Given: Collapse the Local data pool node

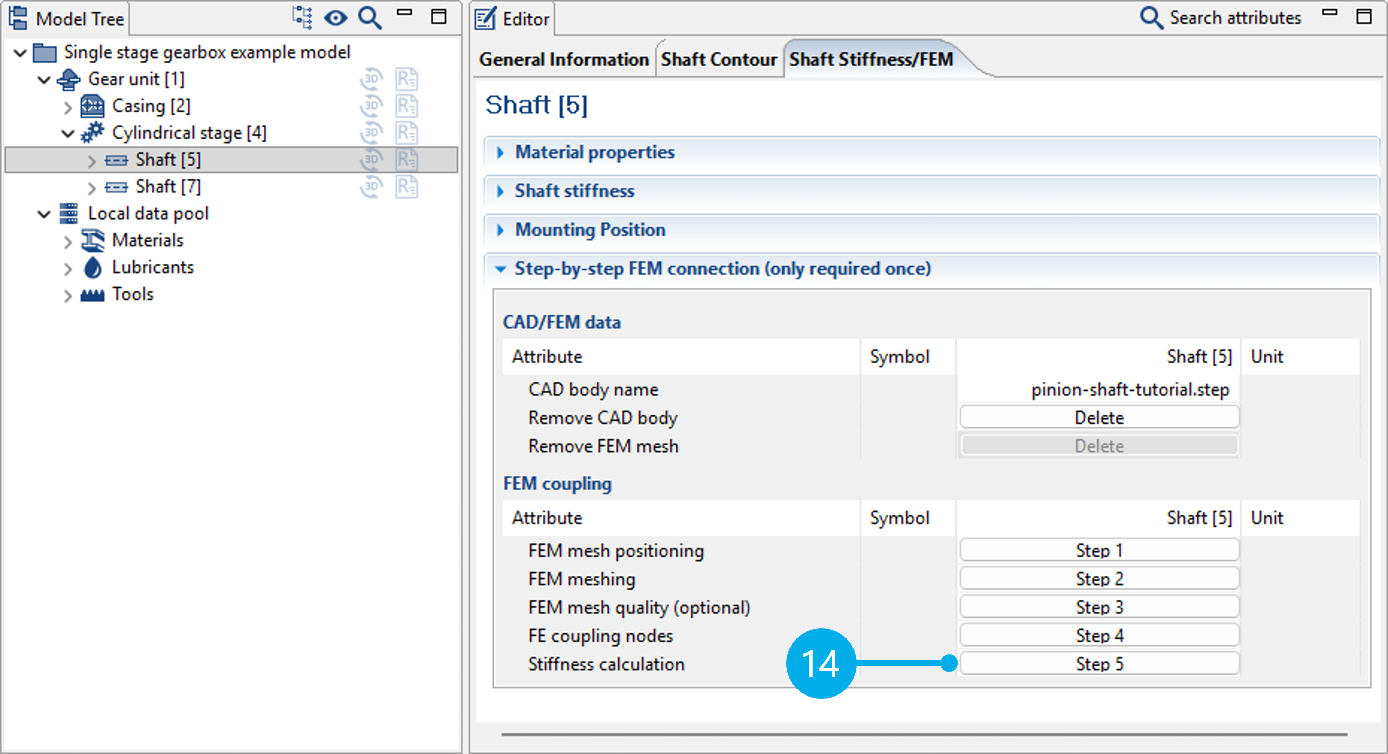Looking at the screenshot, I should 44,214.
